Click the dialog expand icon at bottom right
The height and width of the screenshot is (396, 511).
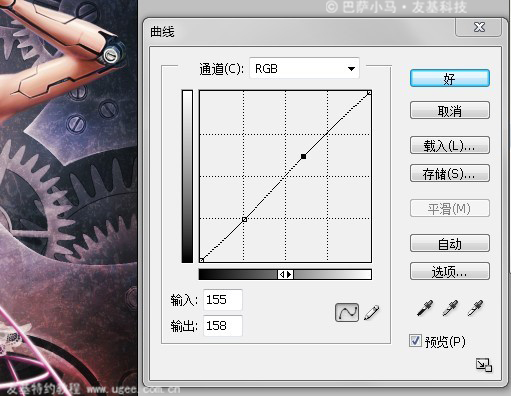click(x=484, y=365)
